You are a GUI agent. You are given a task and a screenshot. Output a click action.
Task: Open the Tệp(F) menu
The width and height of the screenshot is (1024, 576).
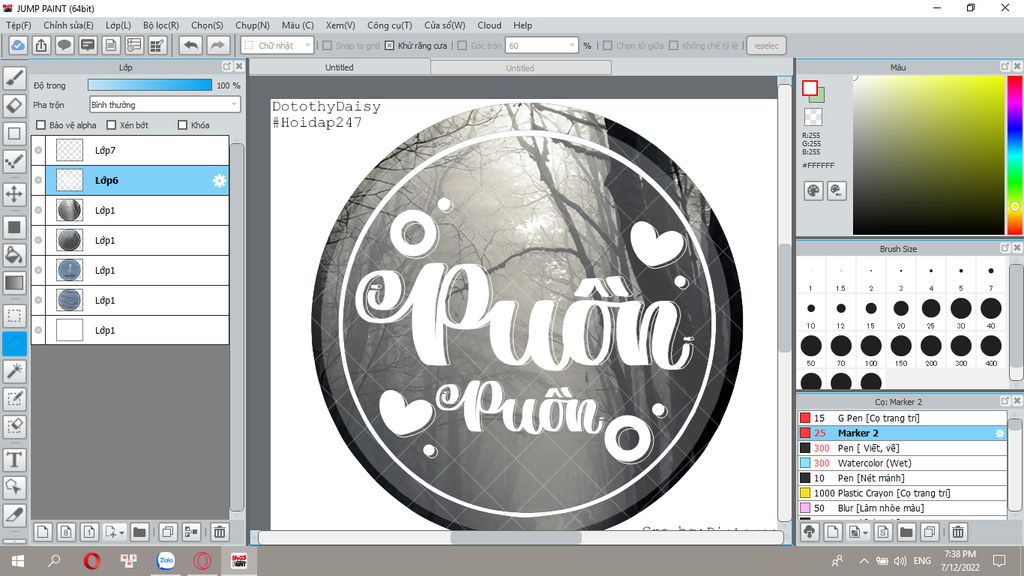[18, 25]
